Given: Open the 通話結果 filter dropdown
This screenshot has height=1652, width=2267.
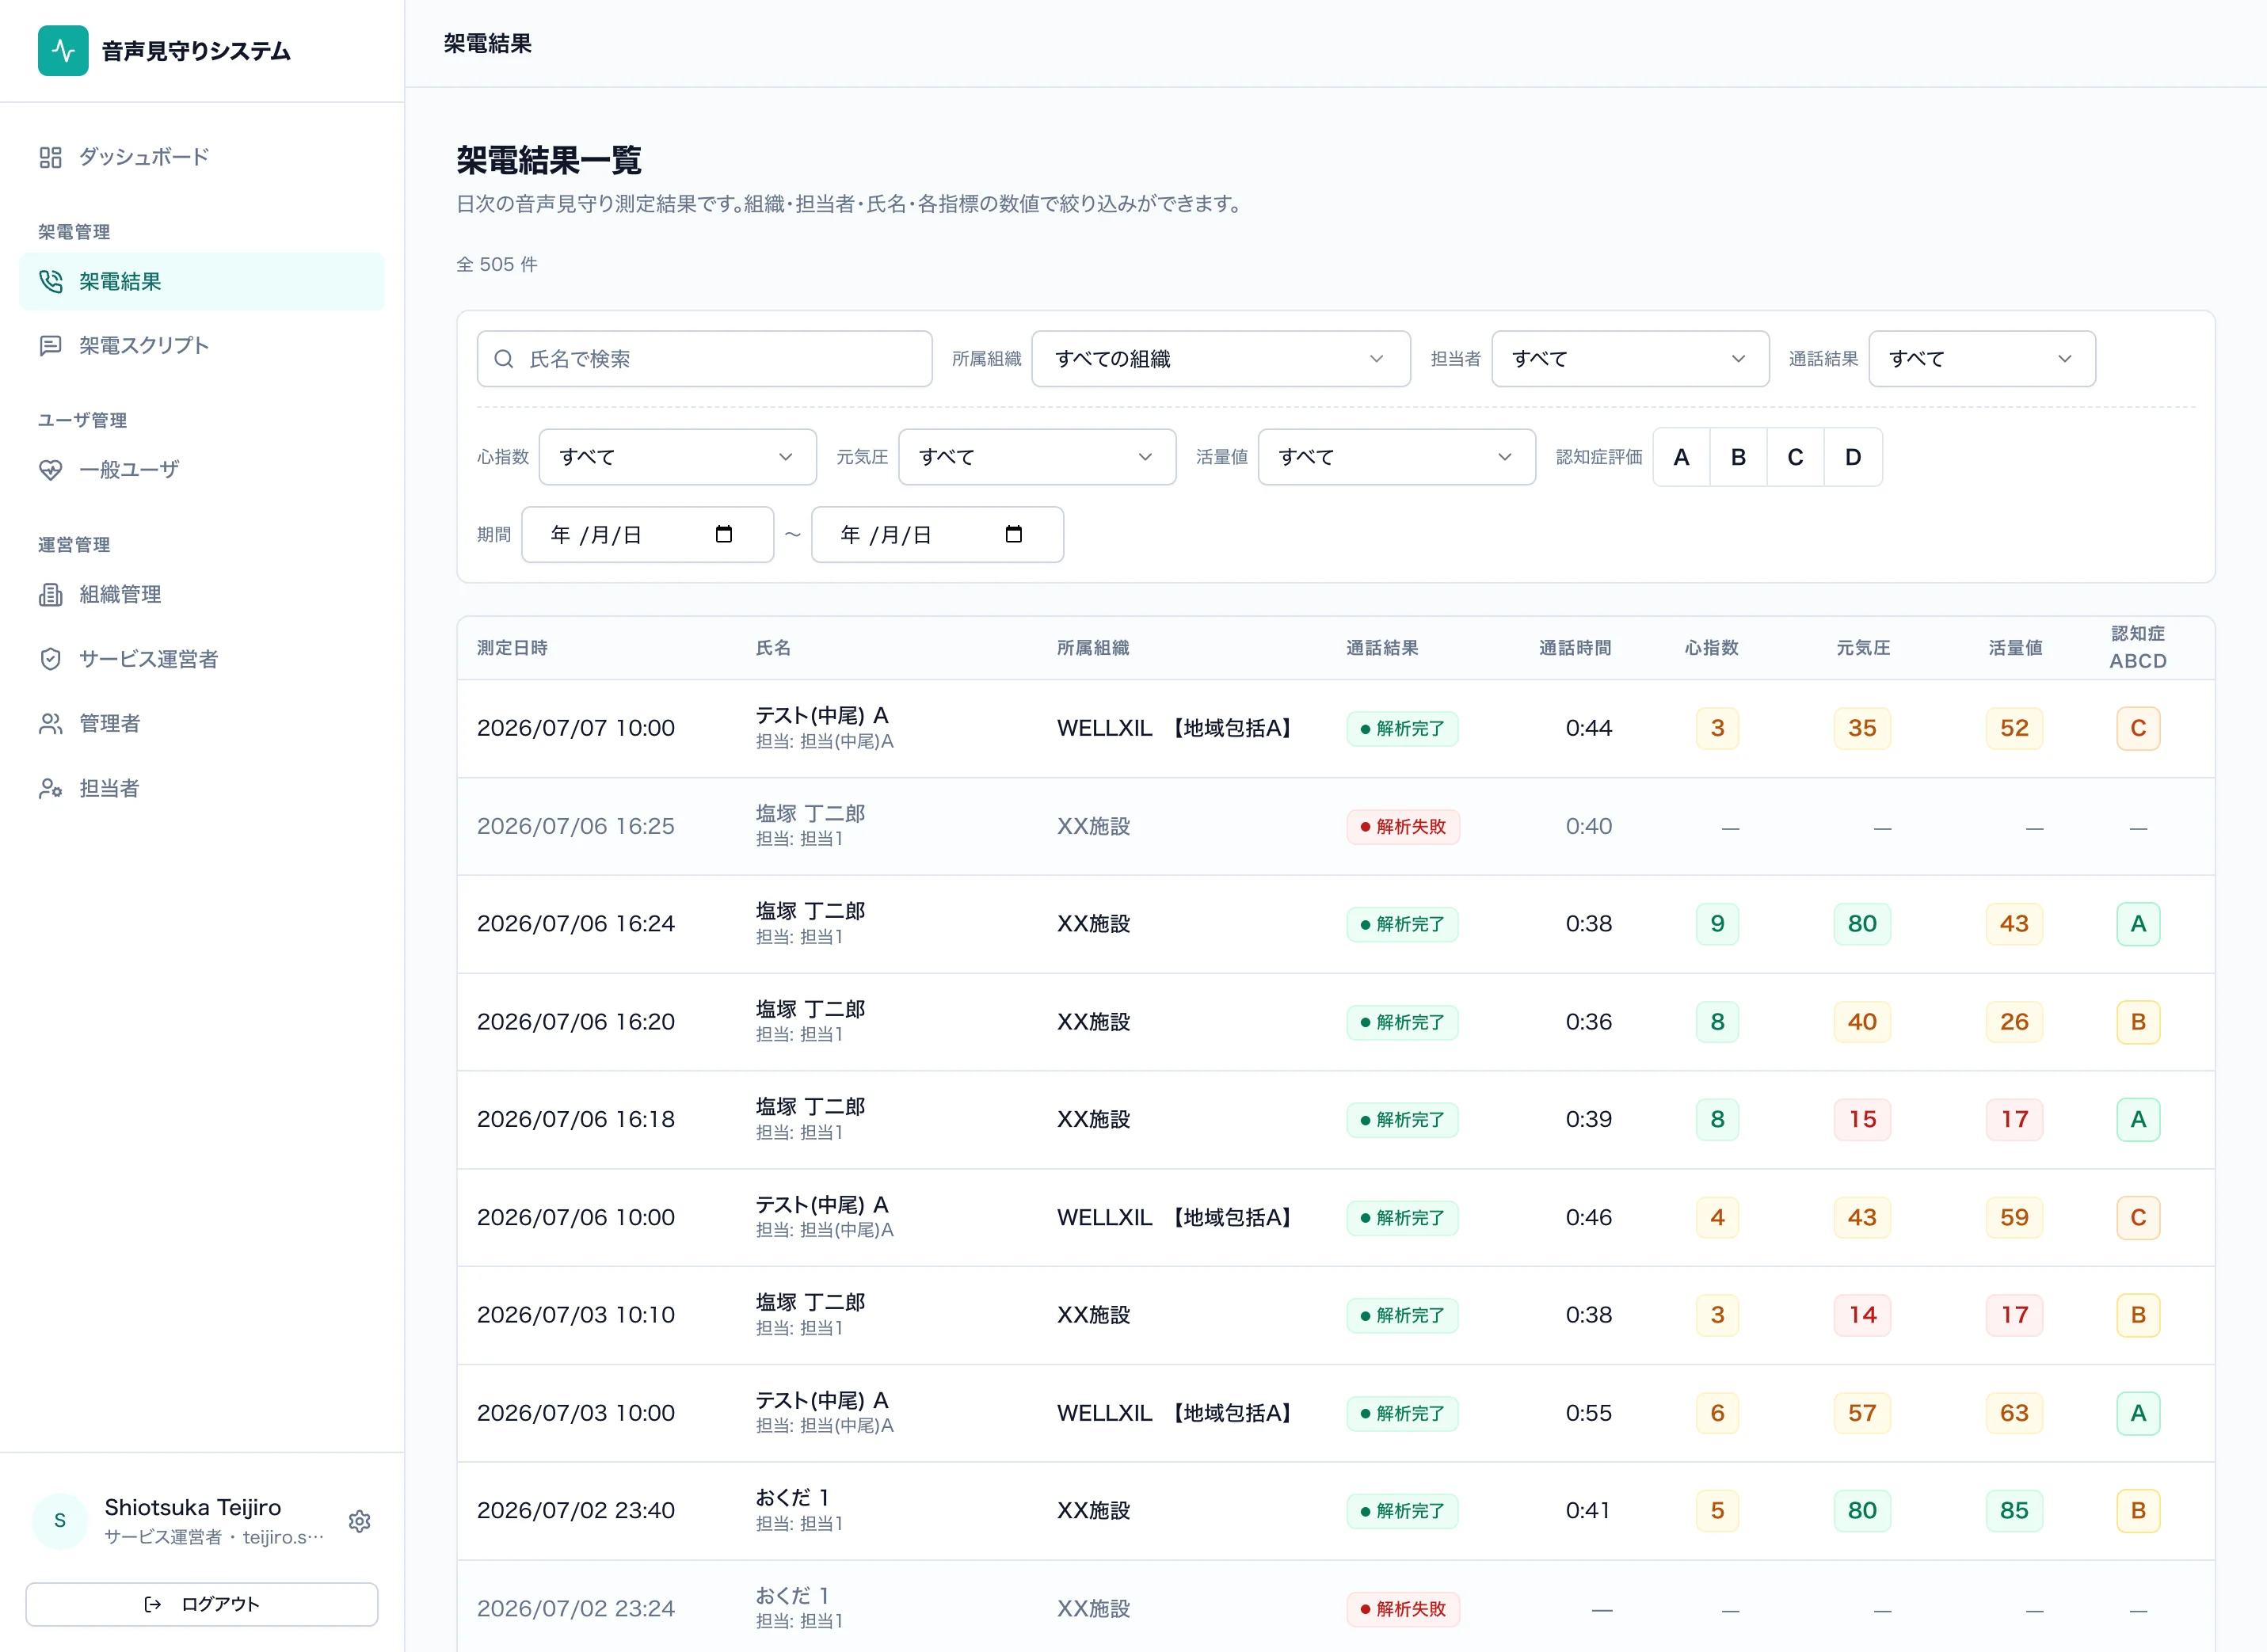Looking at the screenshot, I should click(x=1982, y=359).
